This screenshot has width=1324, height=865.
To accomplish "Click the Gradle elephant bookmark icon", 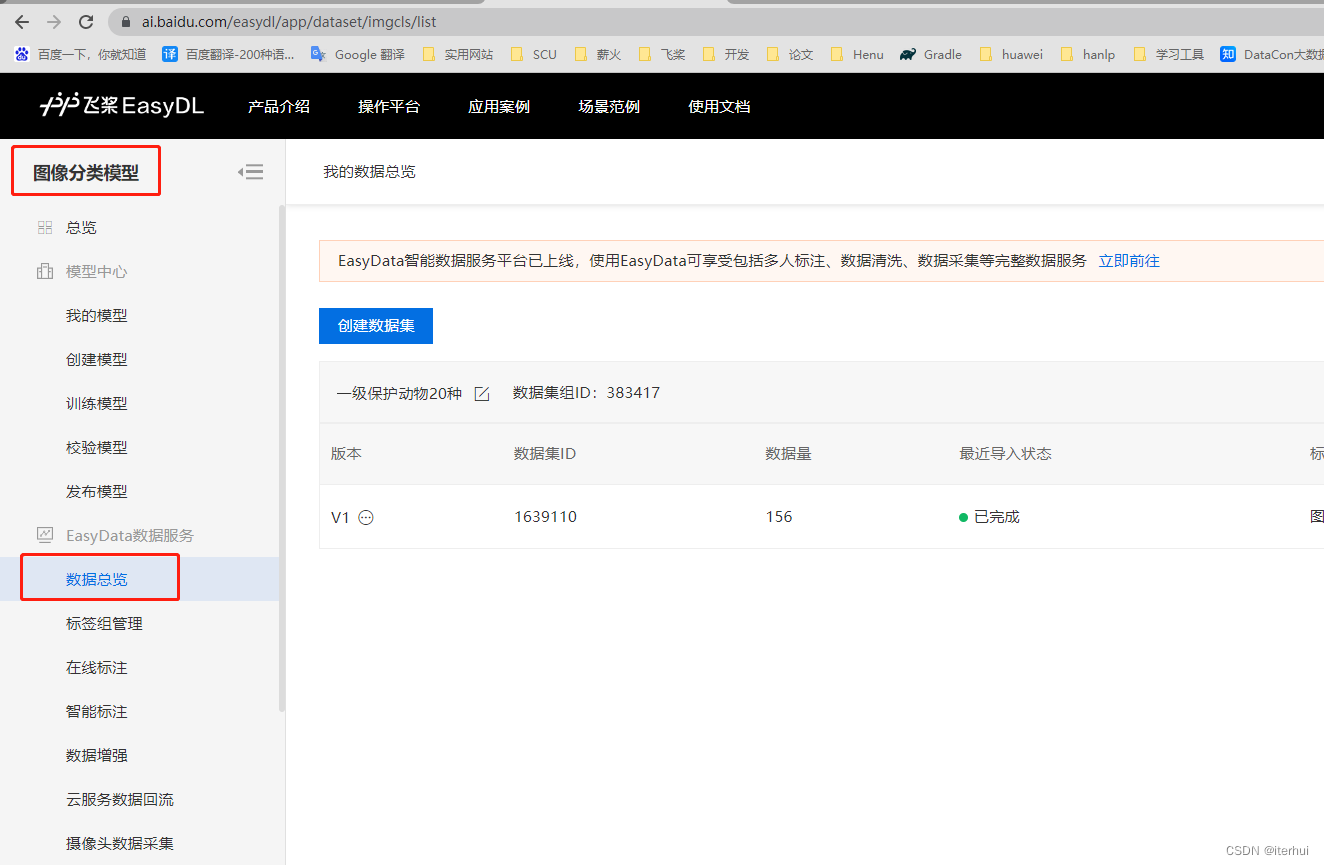I will (x=907, y=54).
